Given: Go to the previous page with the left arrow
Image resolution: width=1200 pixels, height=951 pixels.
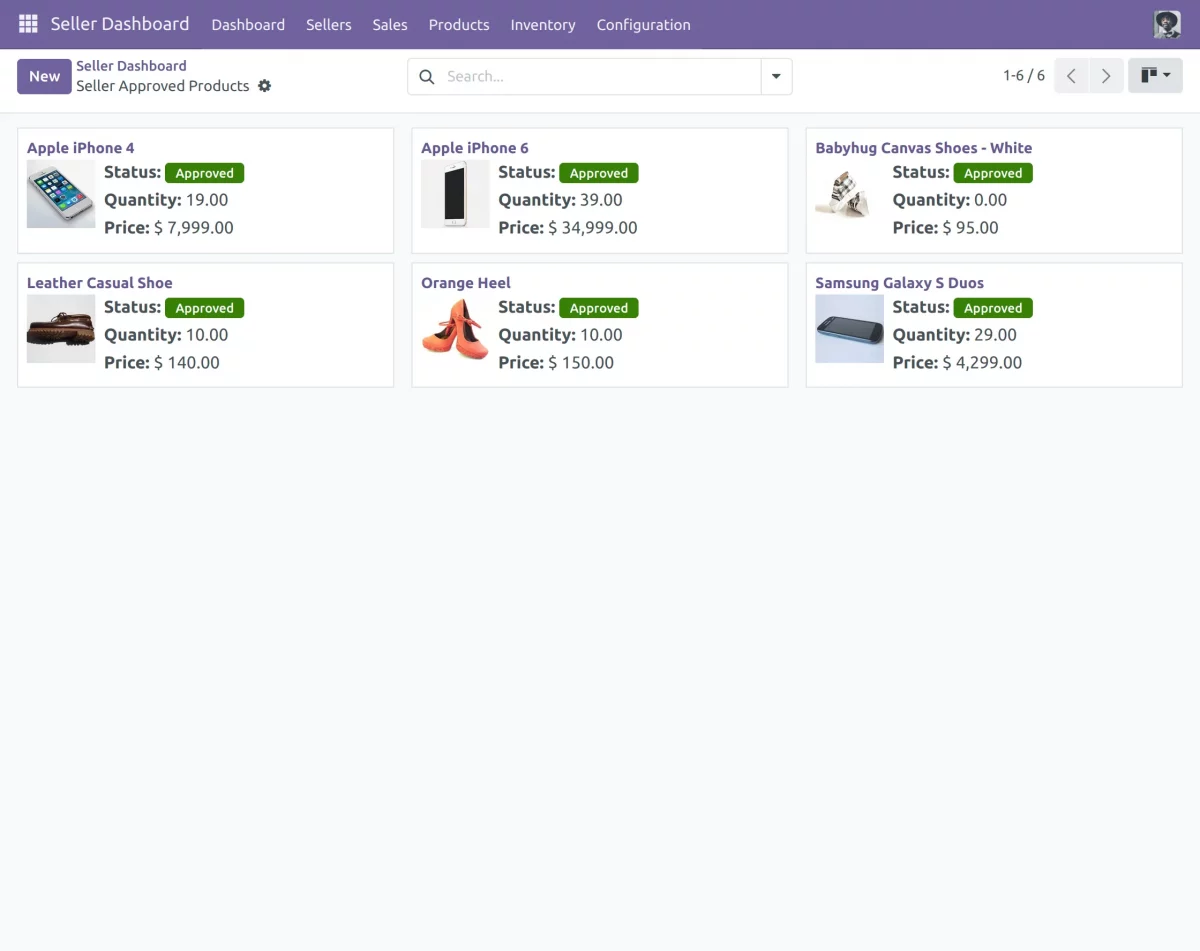Looking at the screenshot, I should coord(1071,75).
